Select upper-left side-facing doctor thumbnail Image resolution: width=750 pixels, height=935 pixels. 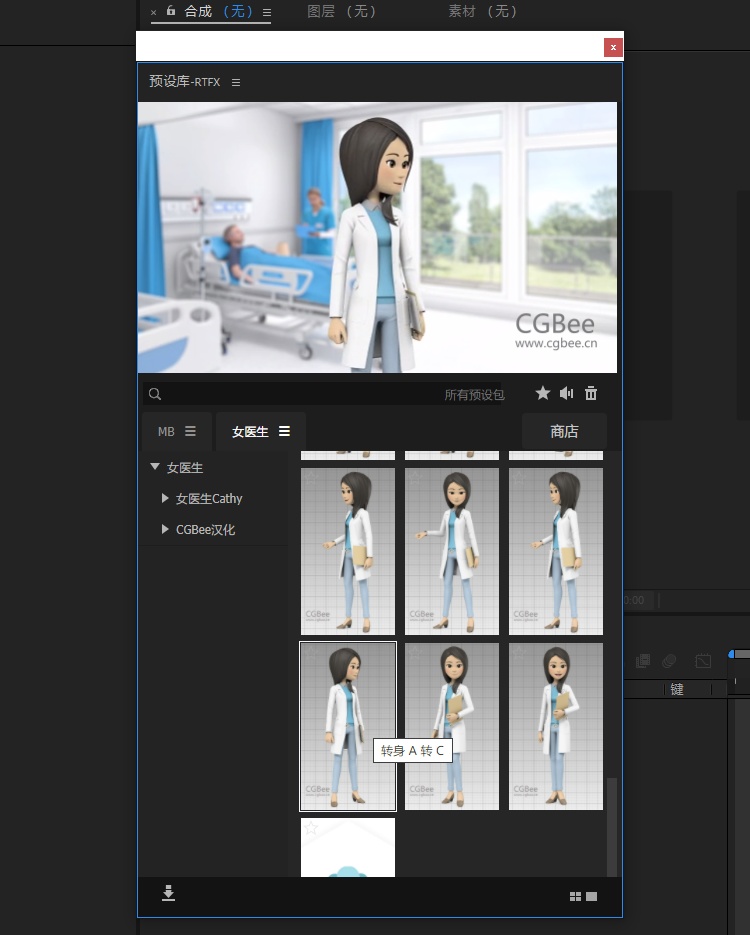tap(348, 551)
